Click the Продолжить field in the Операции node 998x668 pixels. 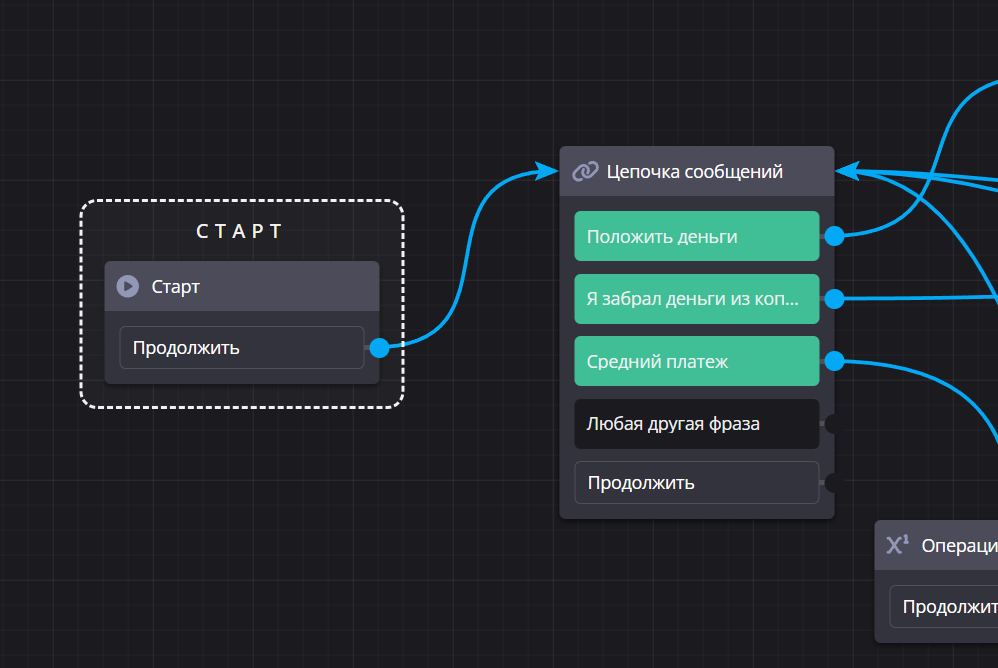pyautogui.click(x=945, y=607)
